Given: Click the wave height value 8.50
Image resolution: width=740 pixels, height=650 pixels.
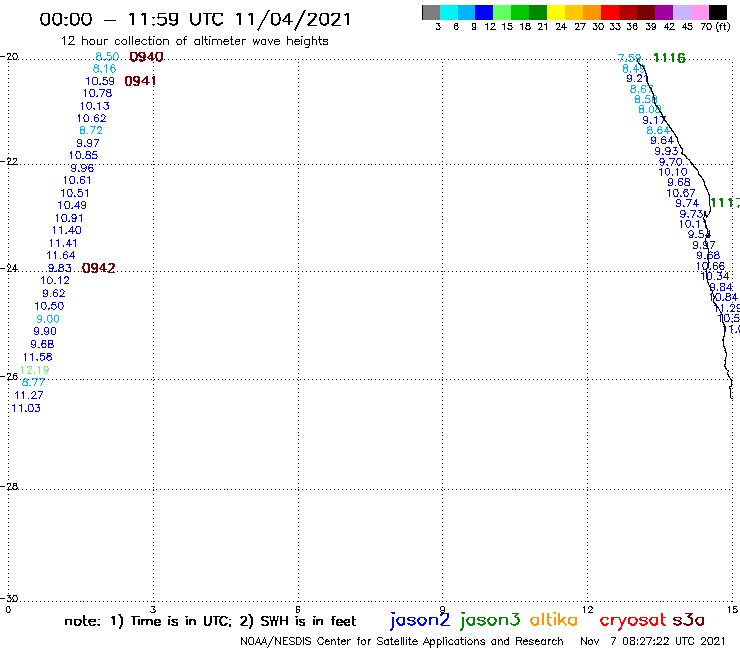Looking at the screenshot, I should coord(107,57).
